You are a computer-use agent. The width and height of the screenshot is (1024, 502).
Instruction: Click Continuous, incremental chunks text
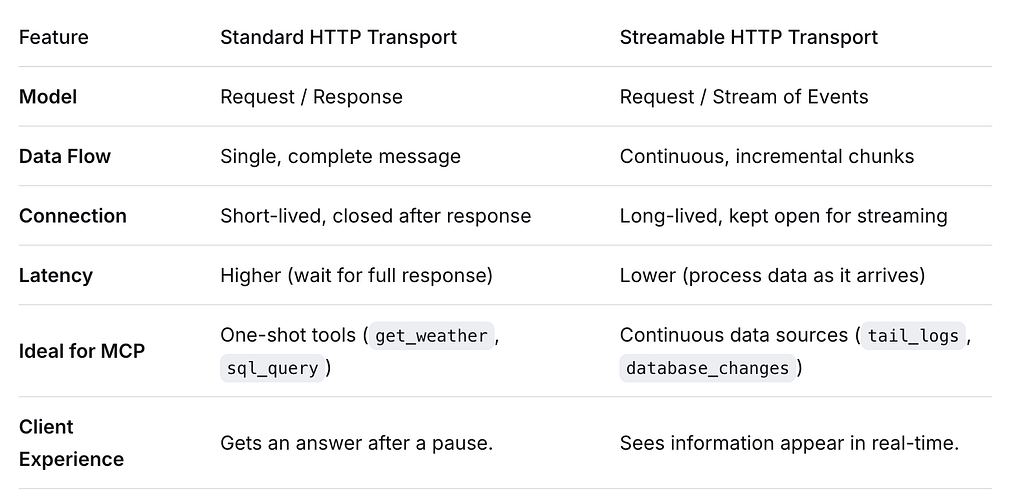767,157
